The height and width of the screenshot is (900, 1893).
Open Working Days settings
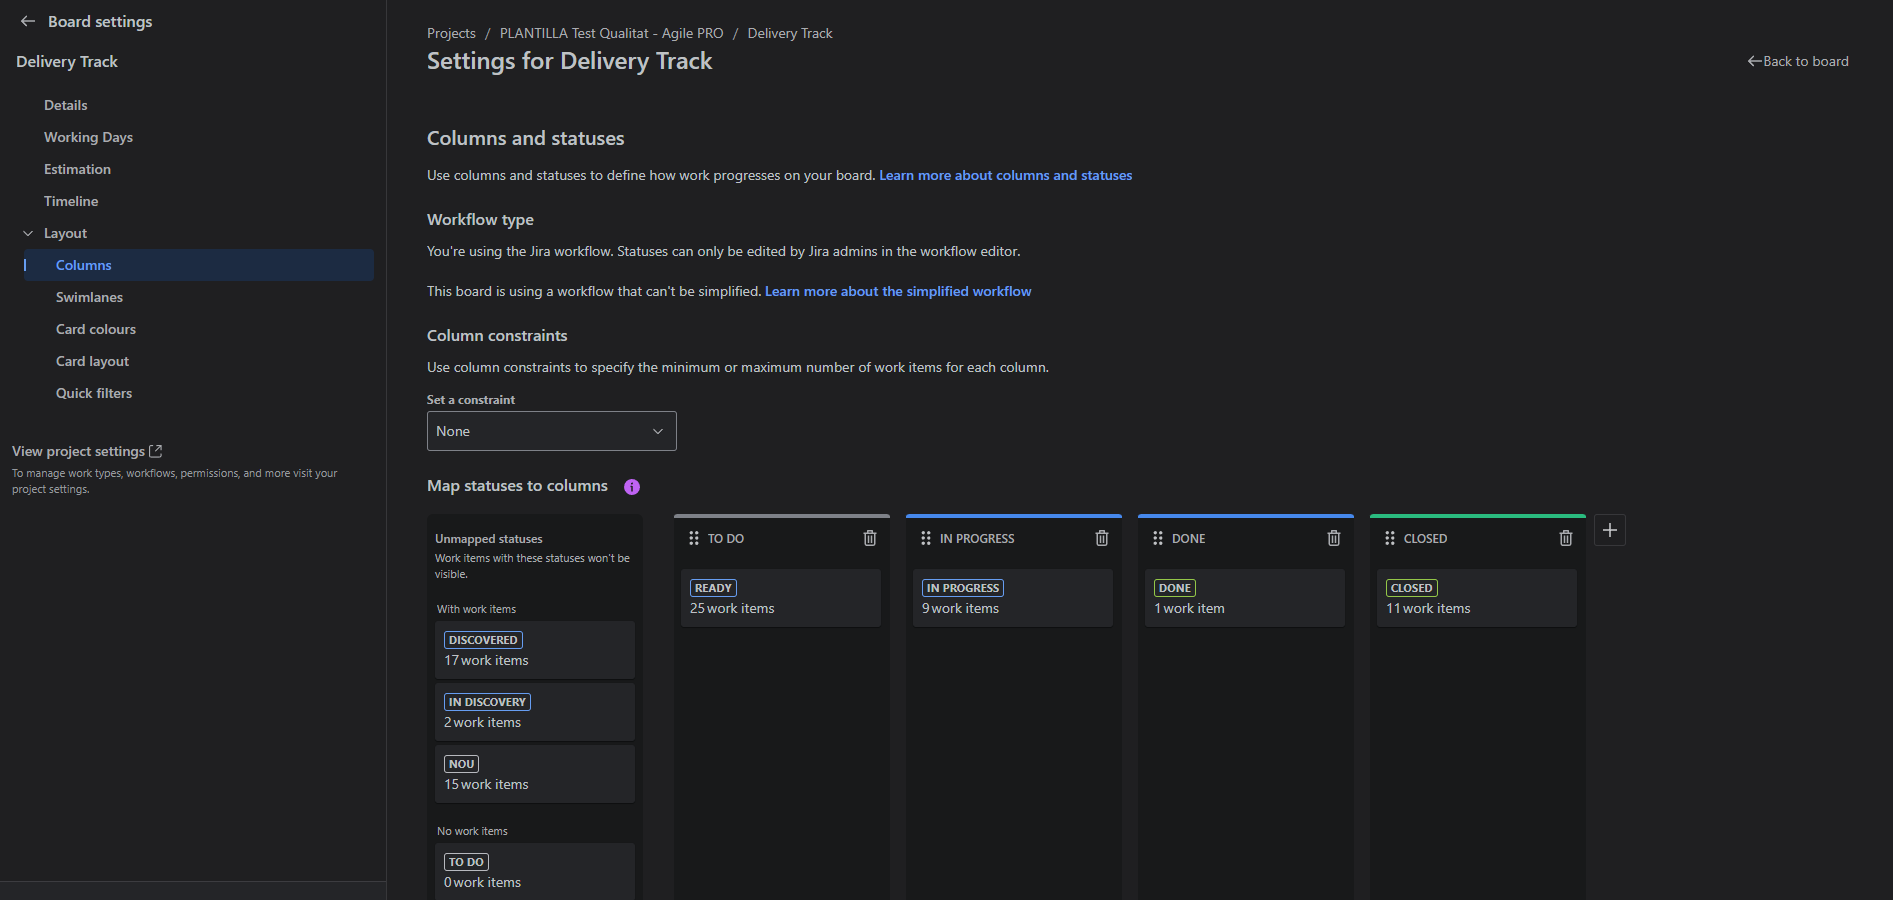[88, 137]
